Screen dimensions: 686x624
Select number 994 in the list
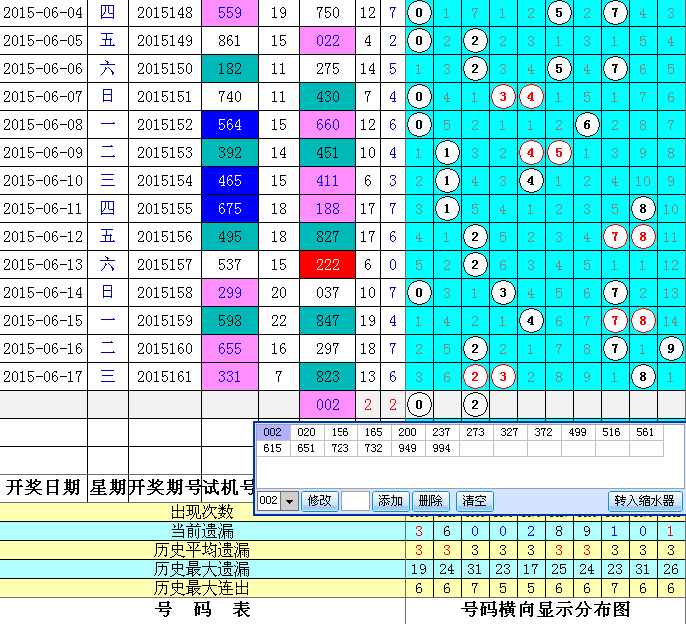(442, 448)
